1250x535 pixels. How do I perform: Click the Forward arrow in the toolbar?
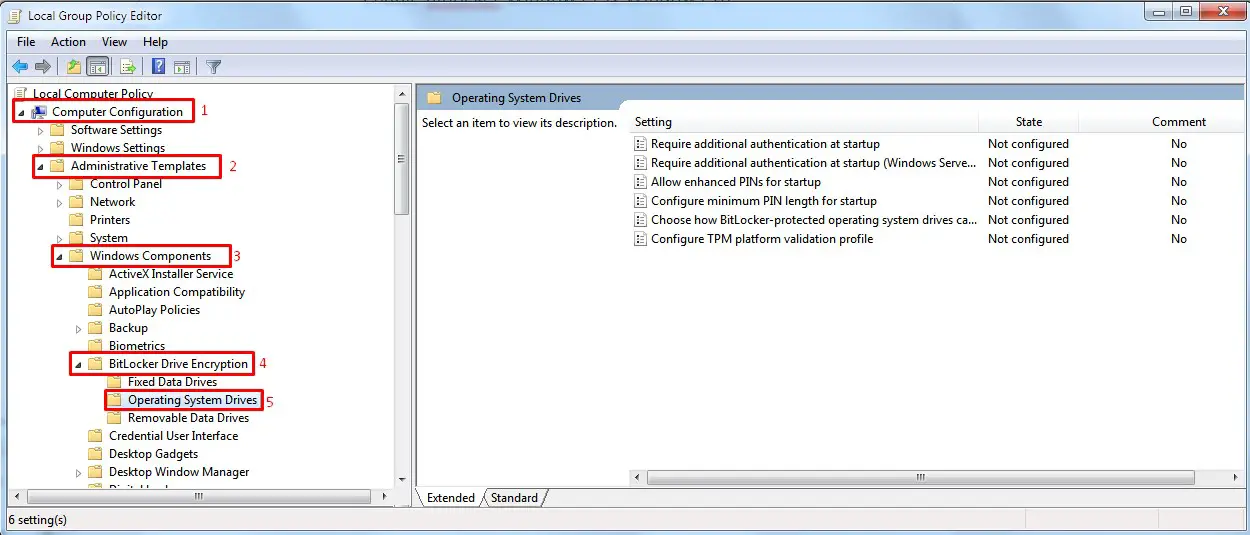click(x=43, y=67)
